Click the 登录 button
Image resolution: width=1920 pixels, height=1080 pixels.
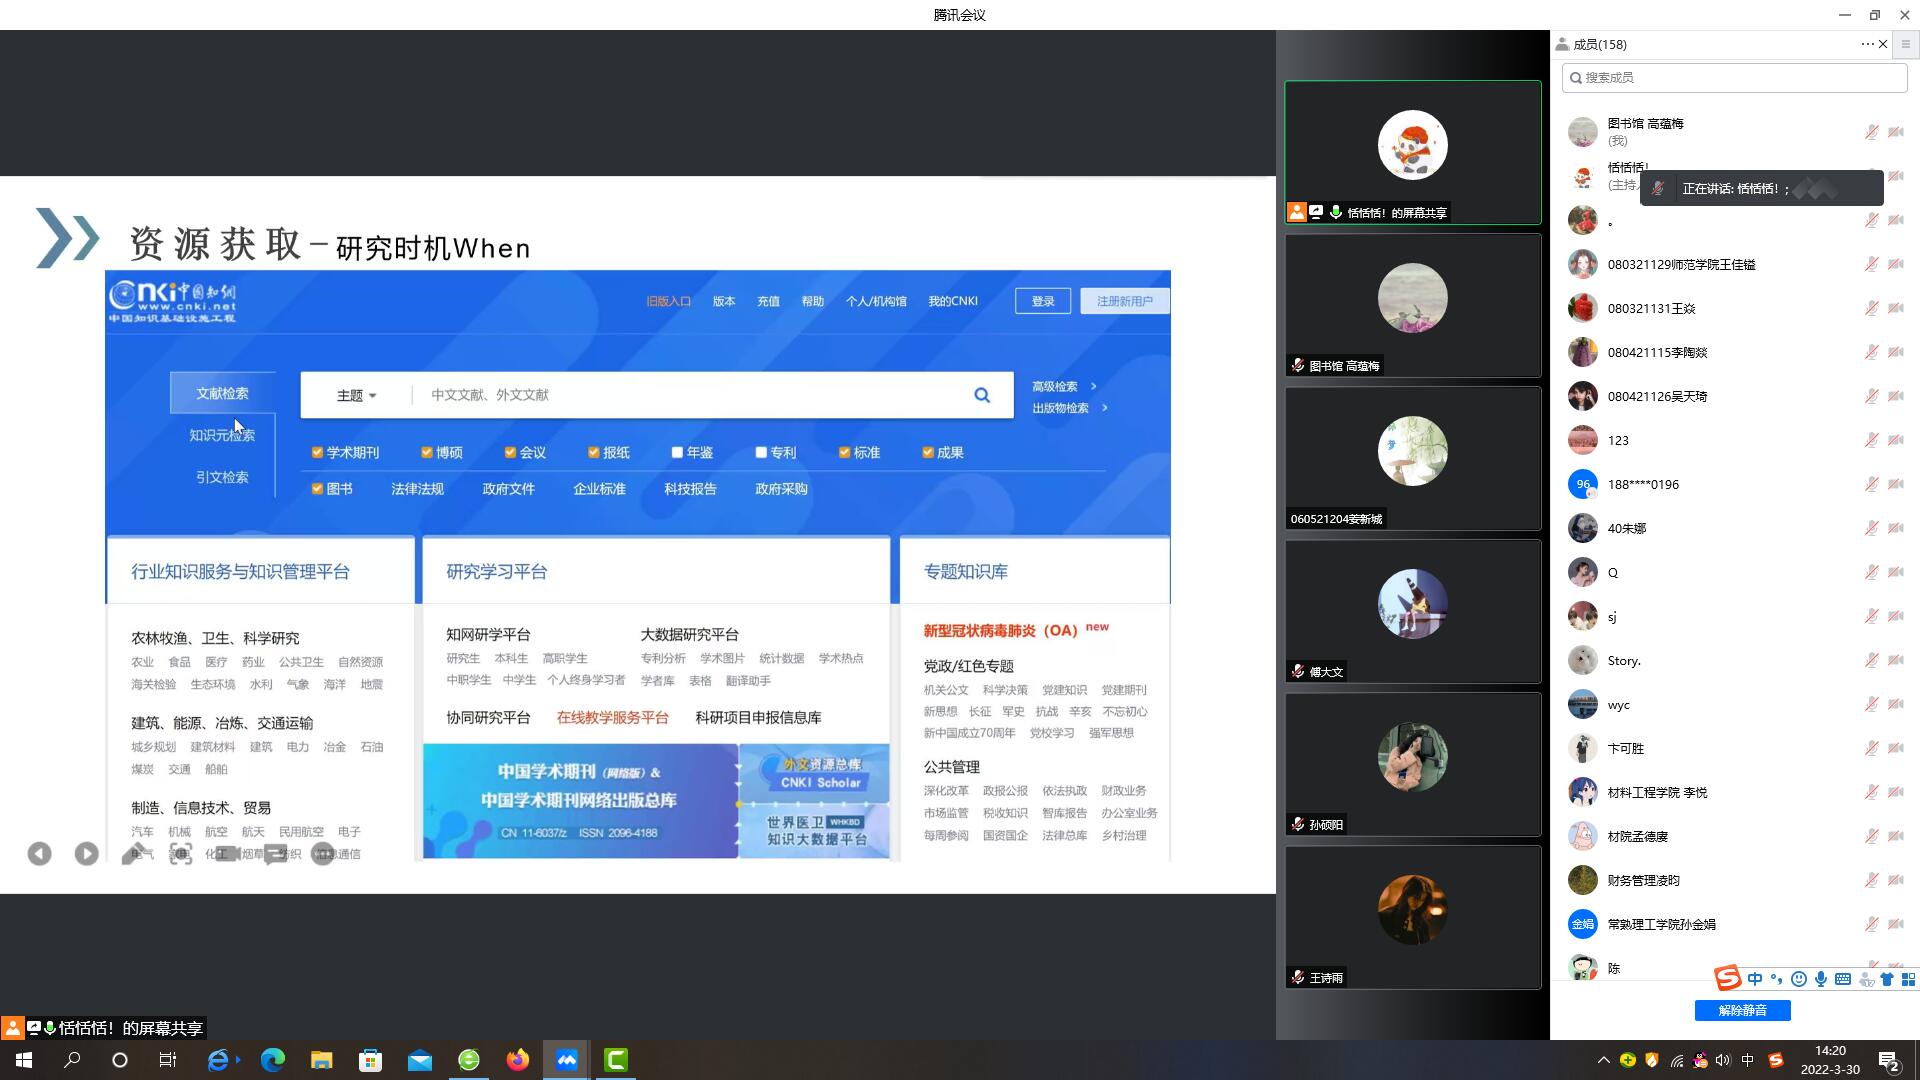coord(1043,301)
